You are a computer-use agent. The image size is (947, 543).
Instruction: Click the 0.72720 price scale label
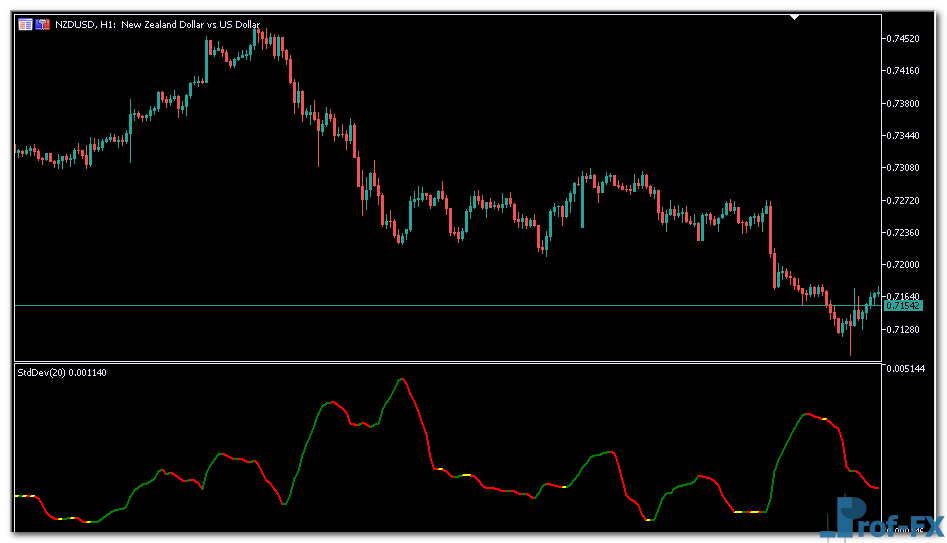pos(903,200)
